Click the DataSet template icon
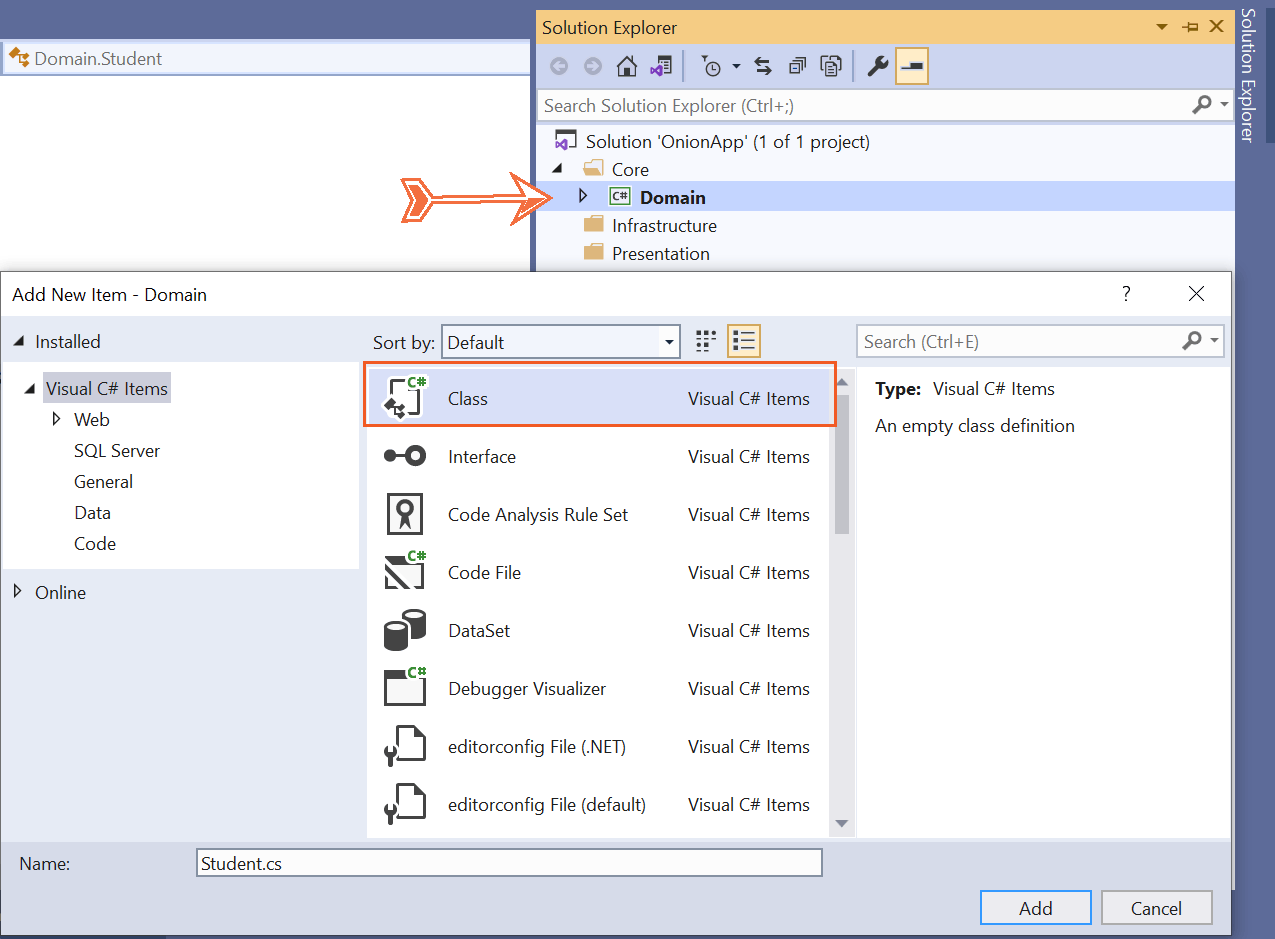1275x939 pixels. pos(405,630)
